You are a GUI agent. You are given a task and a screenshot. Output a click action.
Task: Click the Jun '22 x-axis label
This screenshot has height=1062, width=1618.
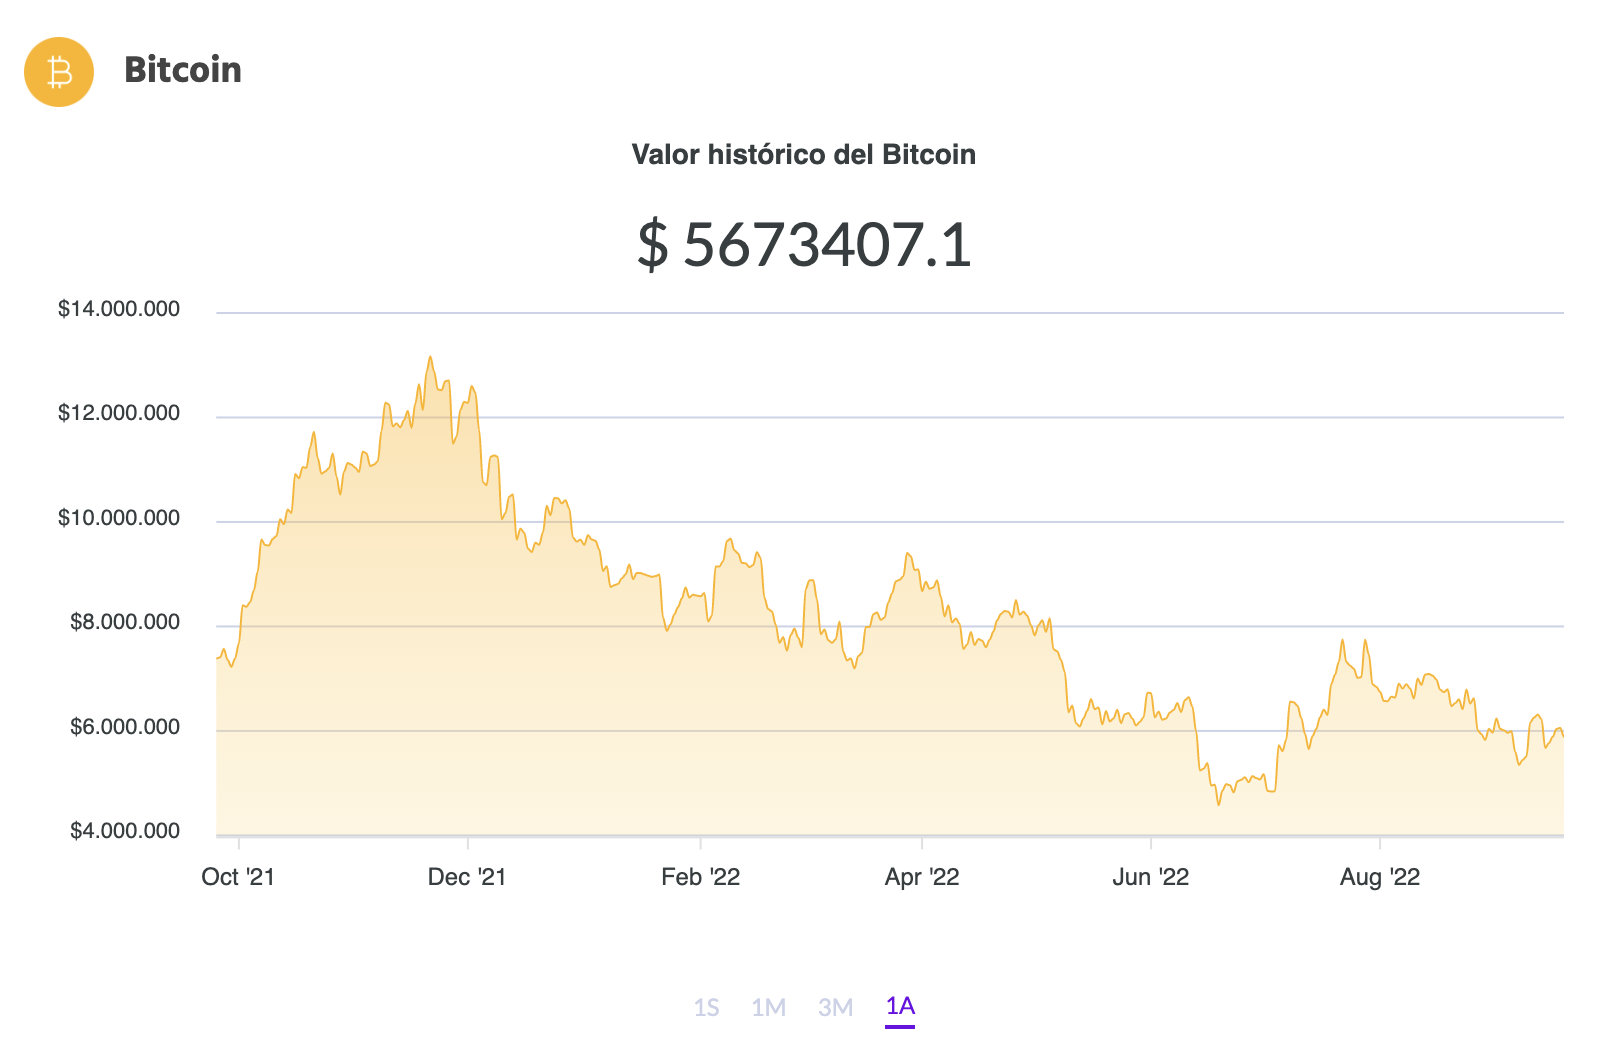[1150, 877]
